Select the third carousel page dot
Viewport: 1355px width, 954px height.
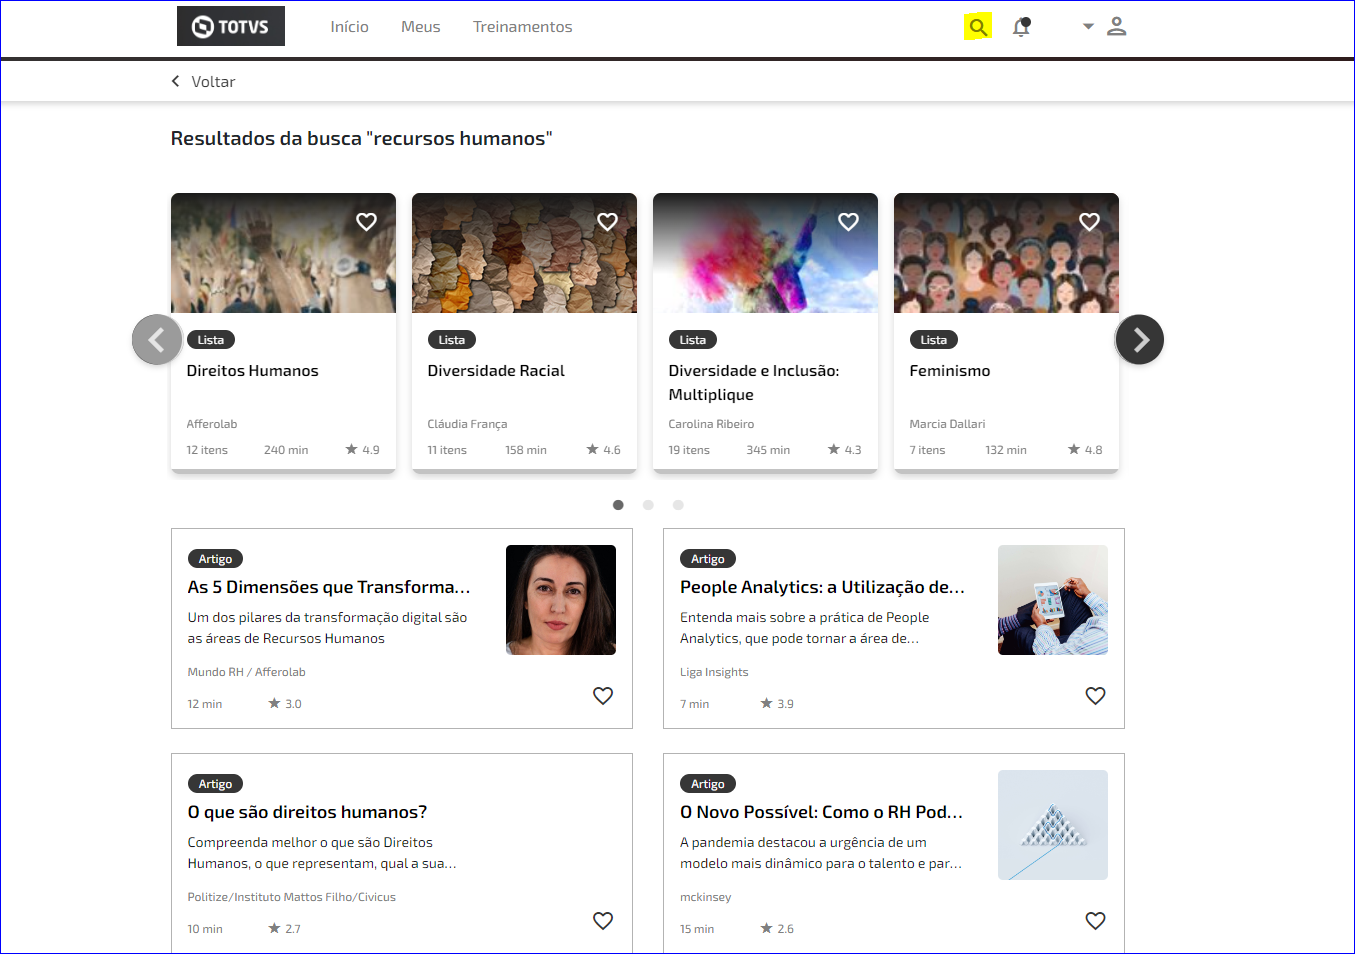[x=678, y=505]
